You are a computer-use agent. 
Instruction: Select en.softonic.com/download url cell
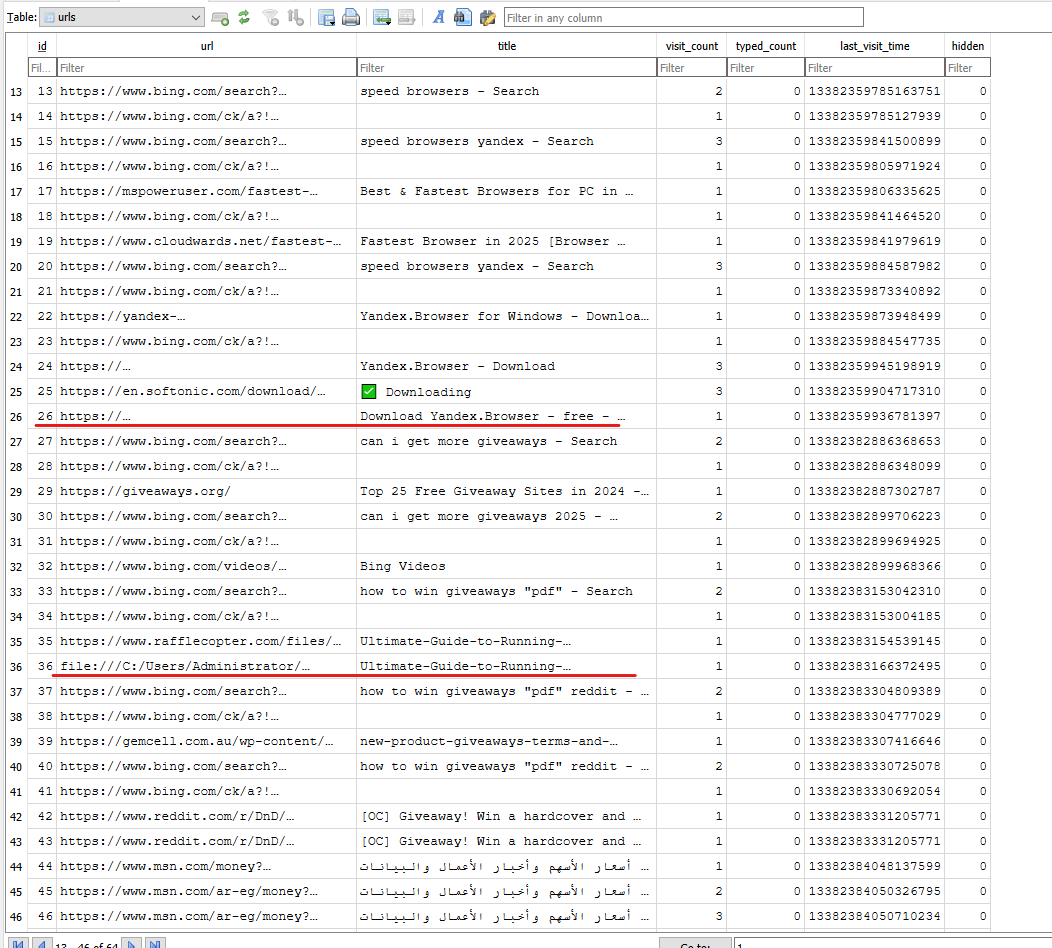[x=207, y=392]
